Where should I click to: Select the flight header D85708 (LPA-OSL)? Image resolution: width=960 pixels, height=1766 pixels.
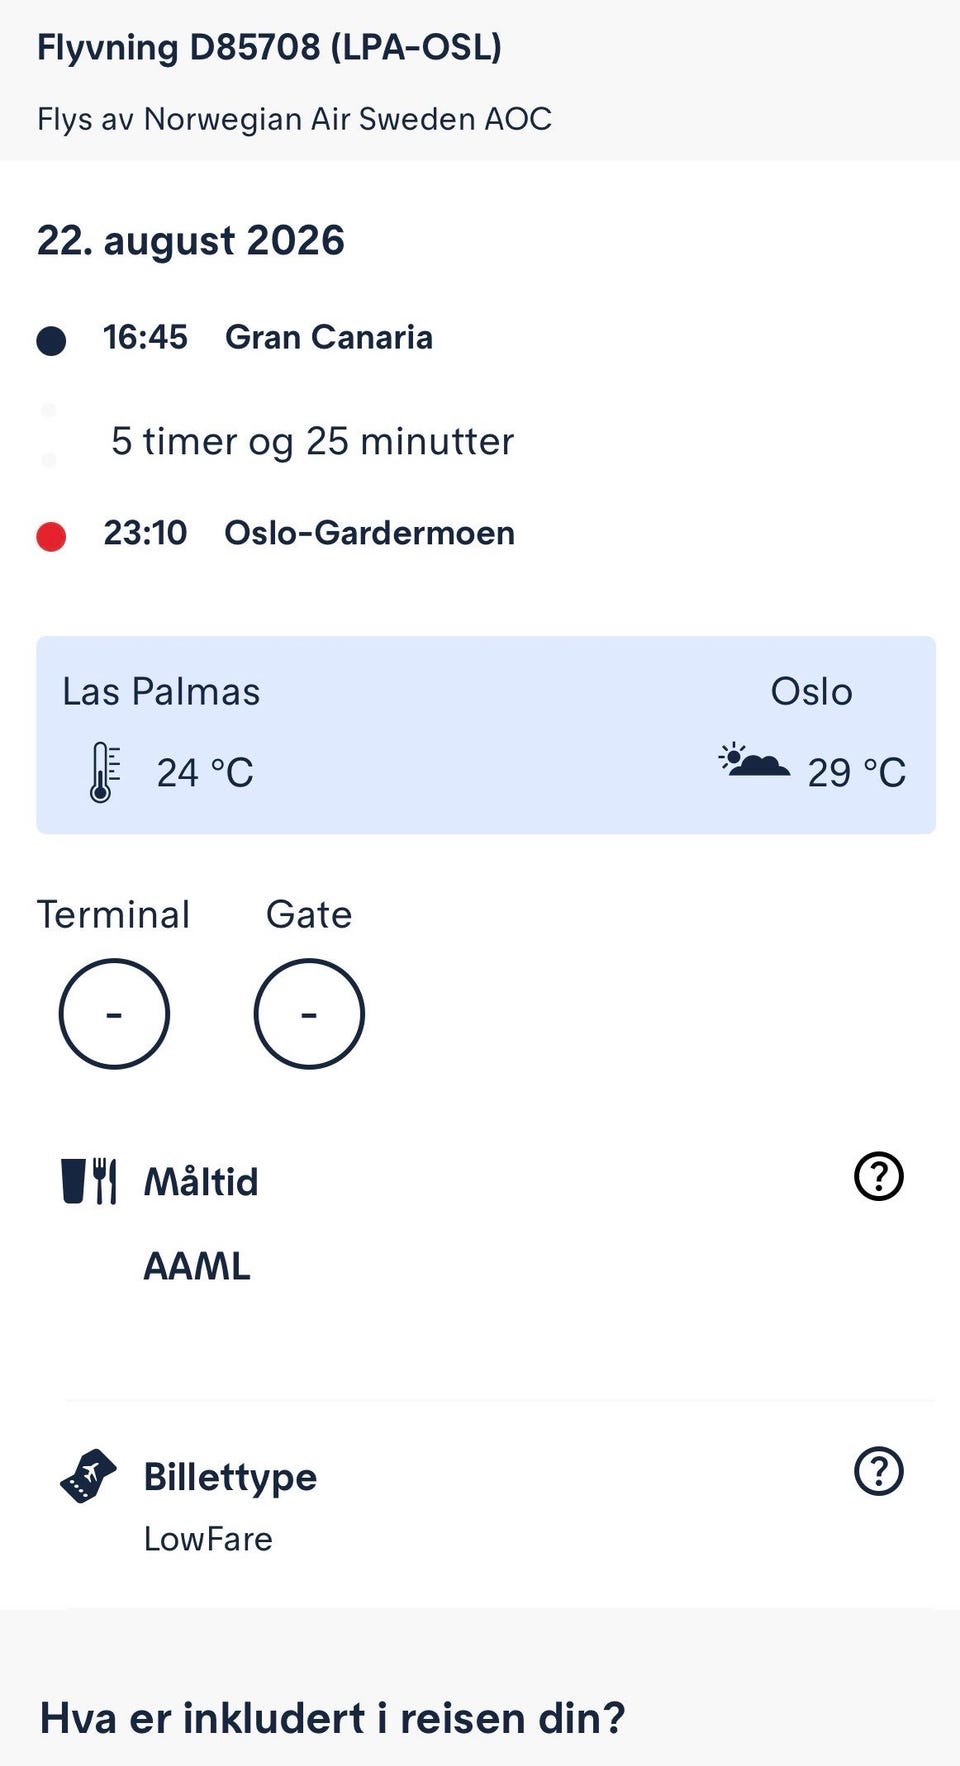point(269,47)
